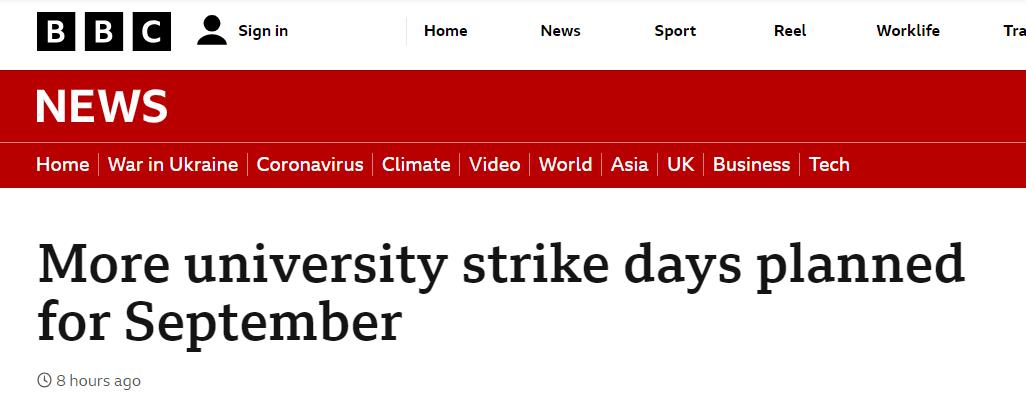Go to the Coronavirus section
The image size is (1026, 401).
pyautogui.click(x=310, y=165)
